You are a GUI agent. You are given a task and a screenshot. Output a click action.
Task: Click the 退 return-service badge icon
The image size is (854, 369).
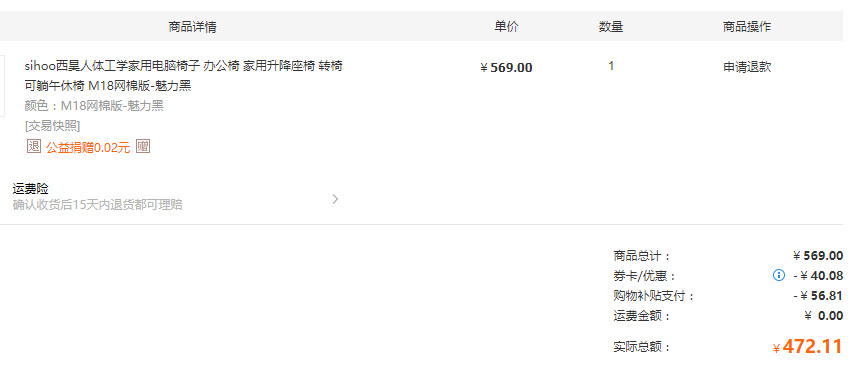(x=34, y=146)
